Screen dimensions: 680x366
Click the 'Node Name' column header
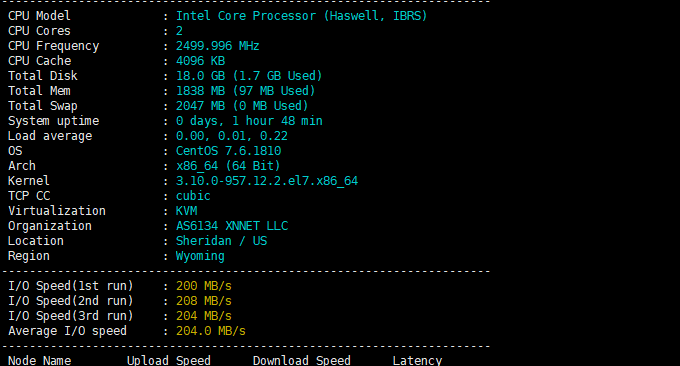click(x=39, y=361)
